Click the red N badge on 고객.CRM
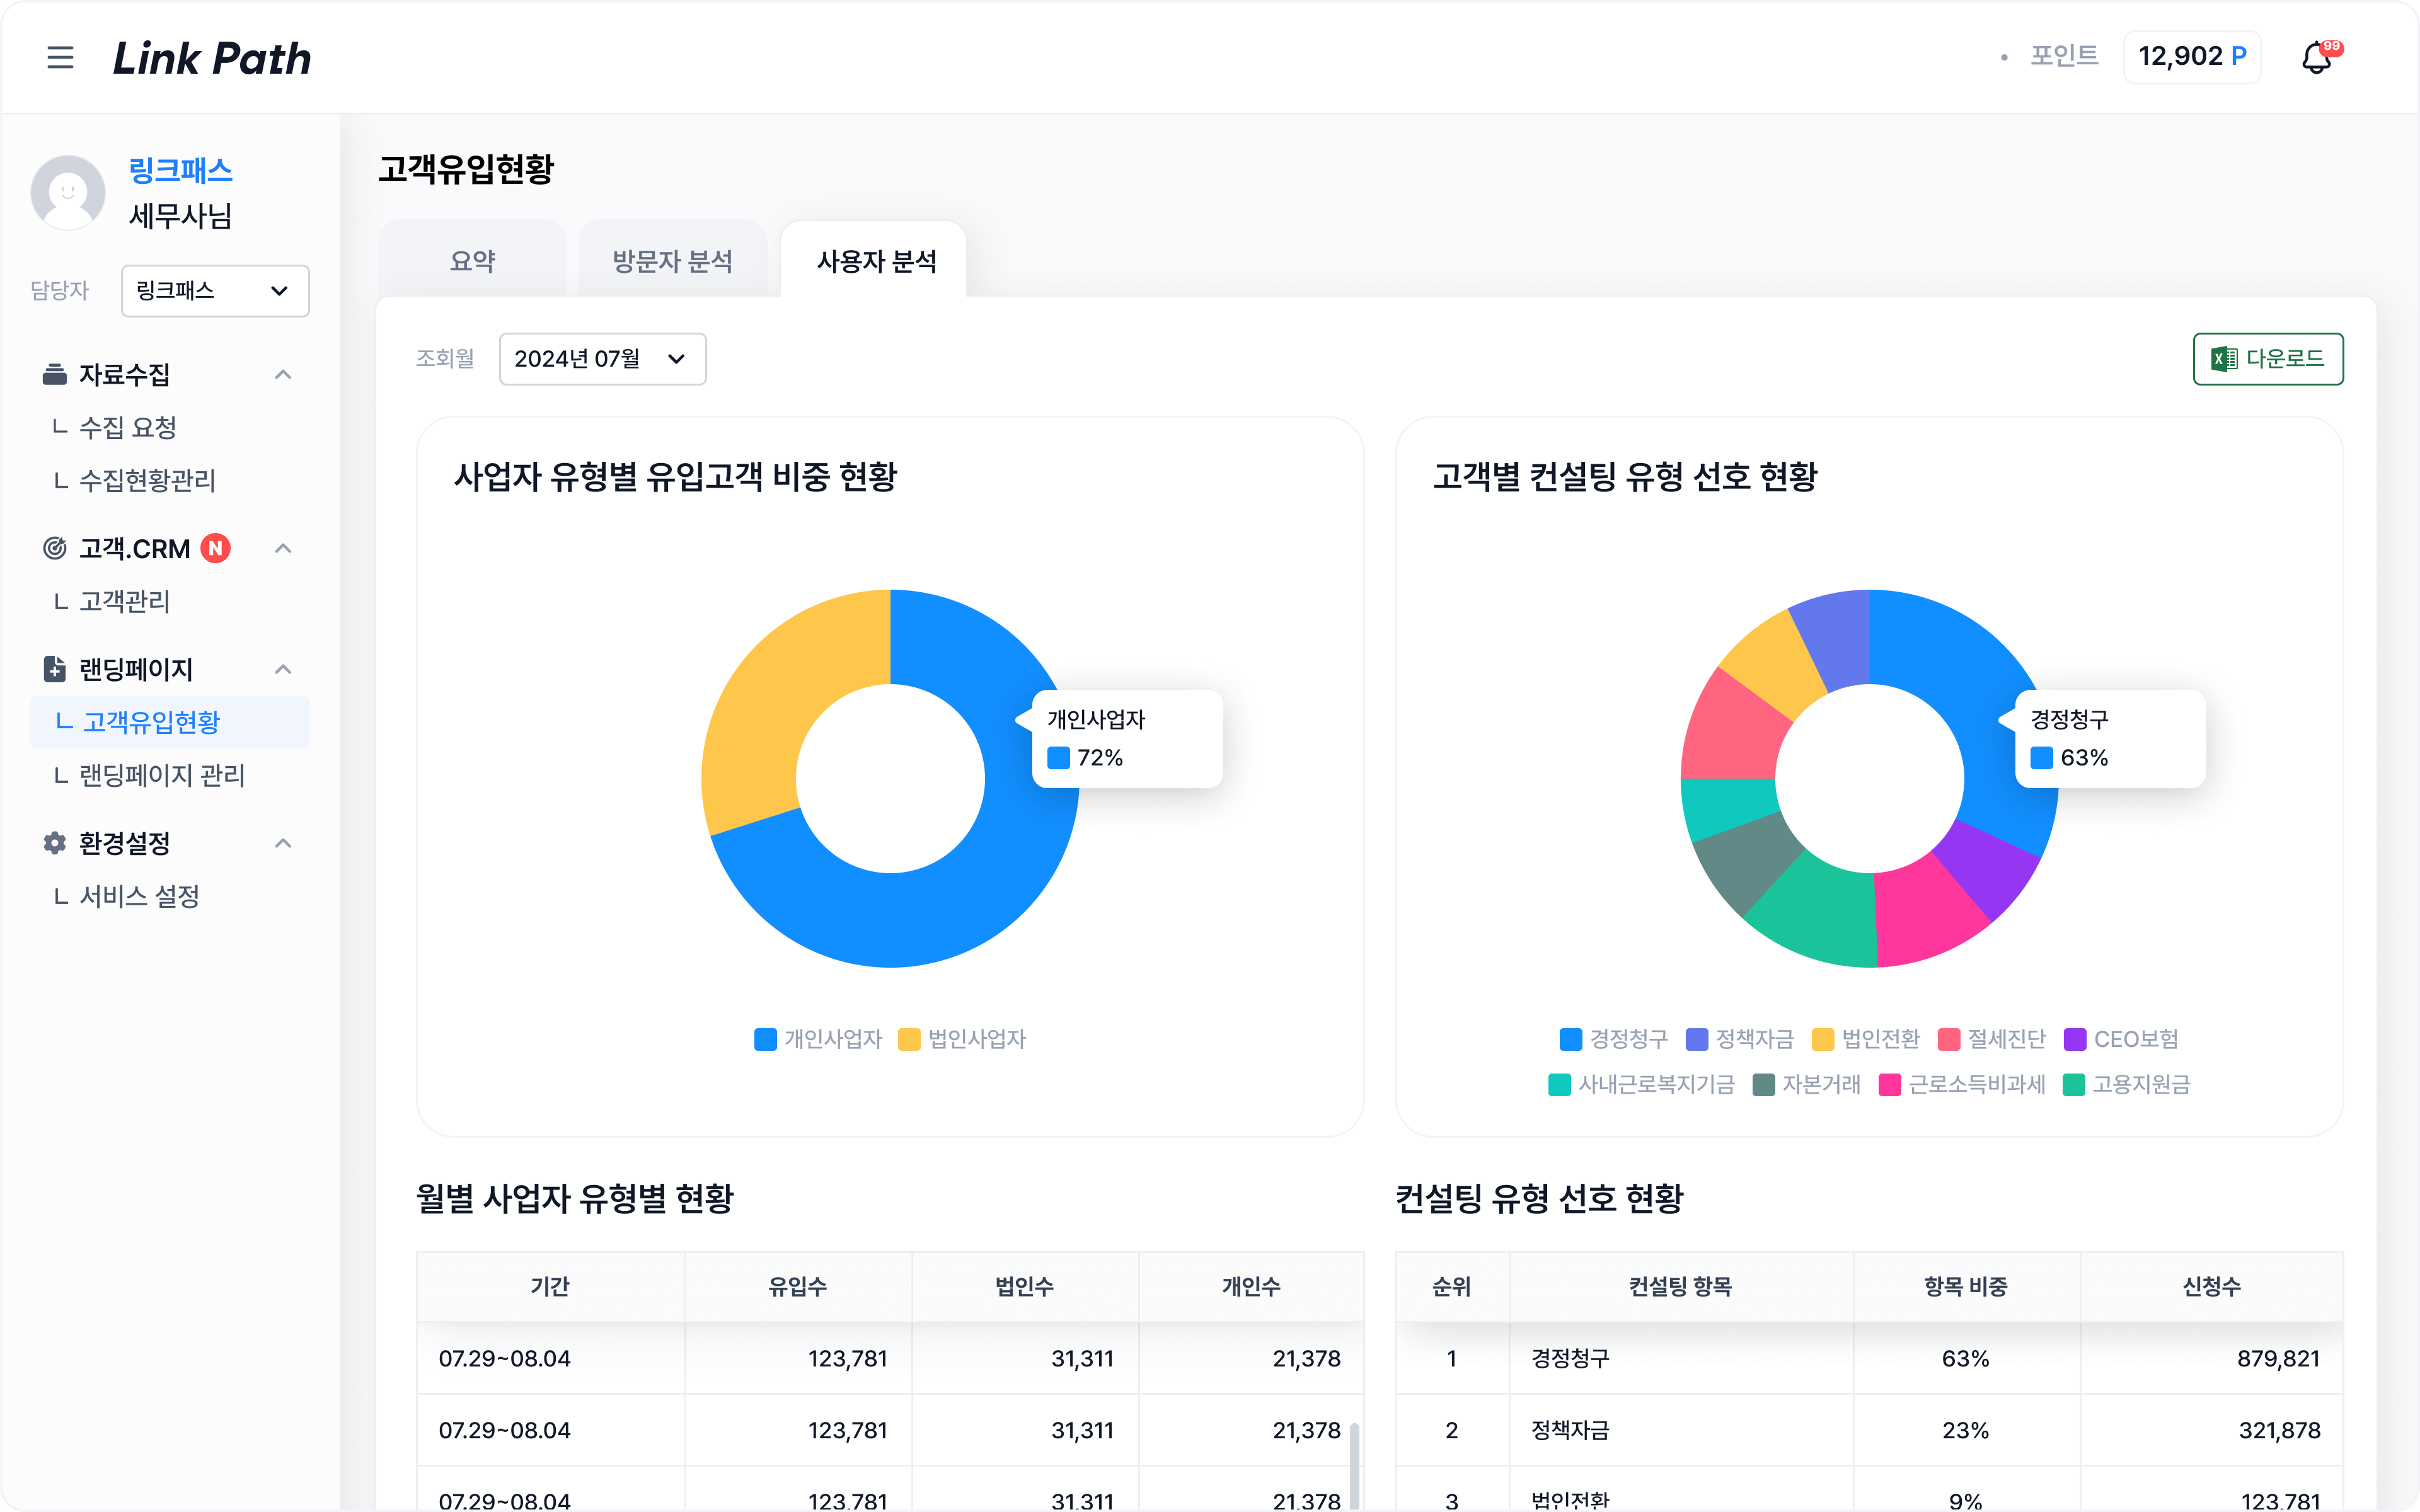Viewport: 2420px width, 1512px height. point(215,548)
